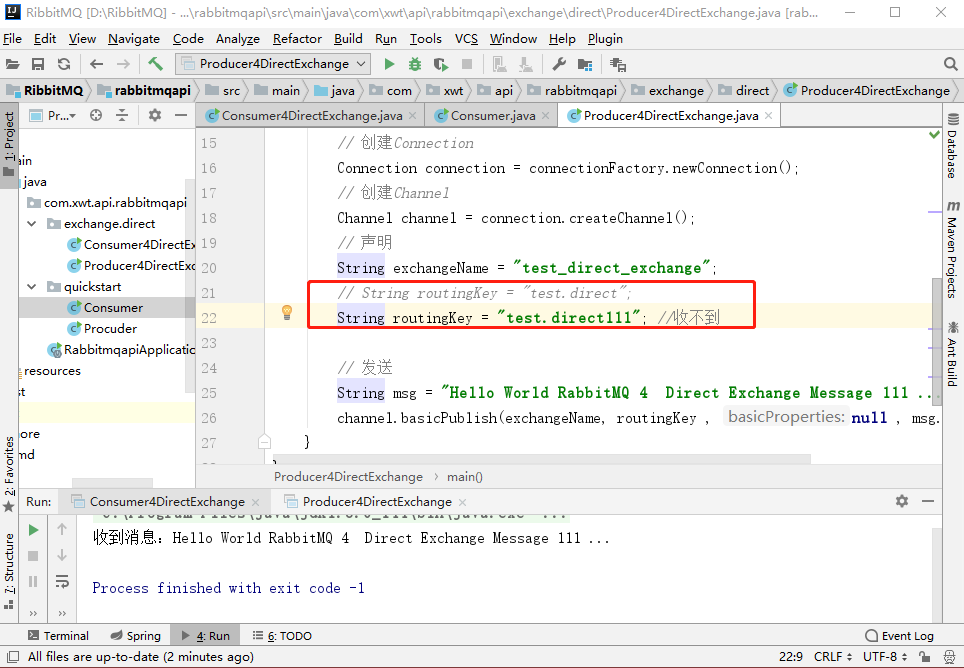Open the run configuration dropdown Producer4DirectExchange

[x=273, y=64]
